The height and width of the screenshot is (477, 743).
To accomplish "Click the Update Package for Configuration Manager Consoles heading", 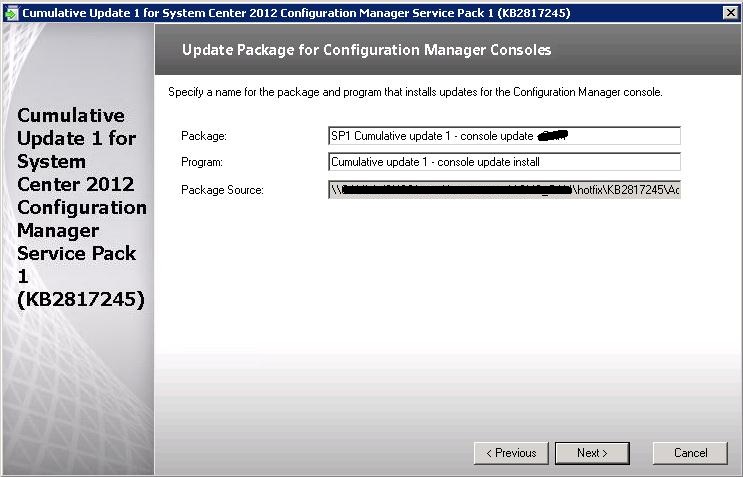I will [366, 49].
